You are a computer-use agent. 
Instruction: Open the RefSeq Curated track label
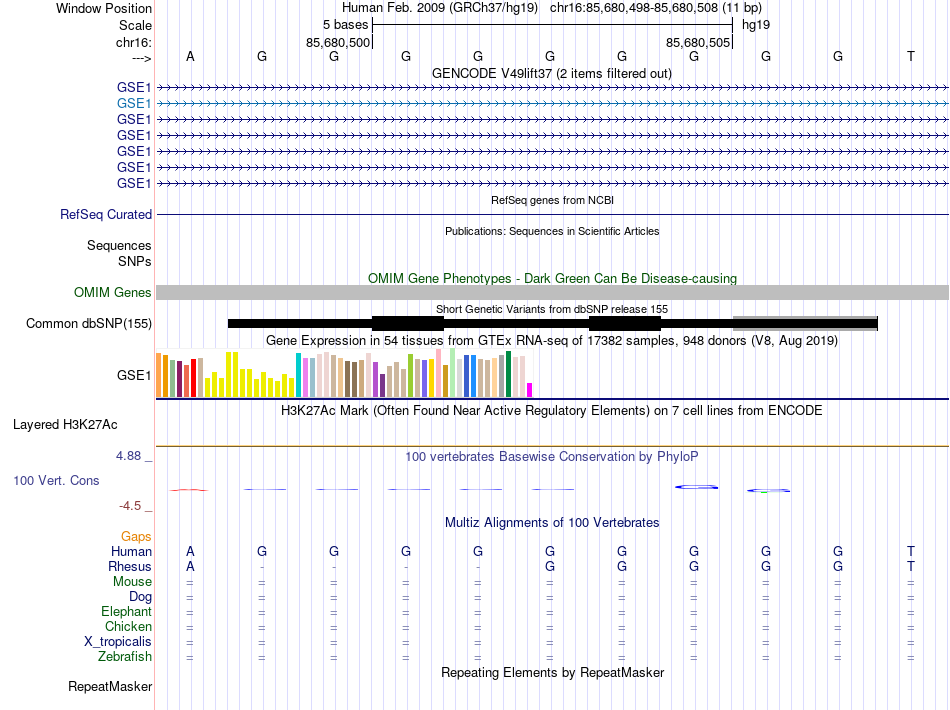click(x=106, y=214)
